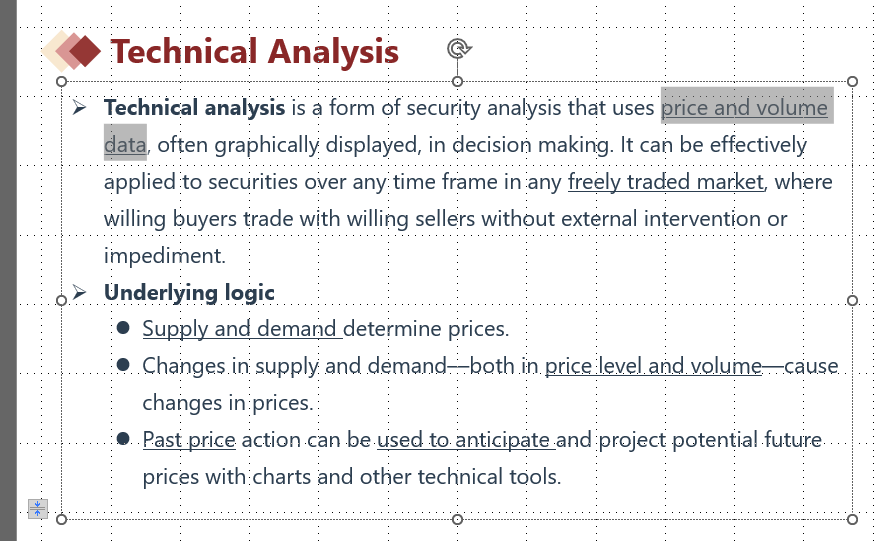The height and width of the screenshot is (541, 874).
Task: Click the underlined 'Past price' text
Action: (189, 440)
